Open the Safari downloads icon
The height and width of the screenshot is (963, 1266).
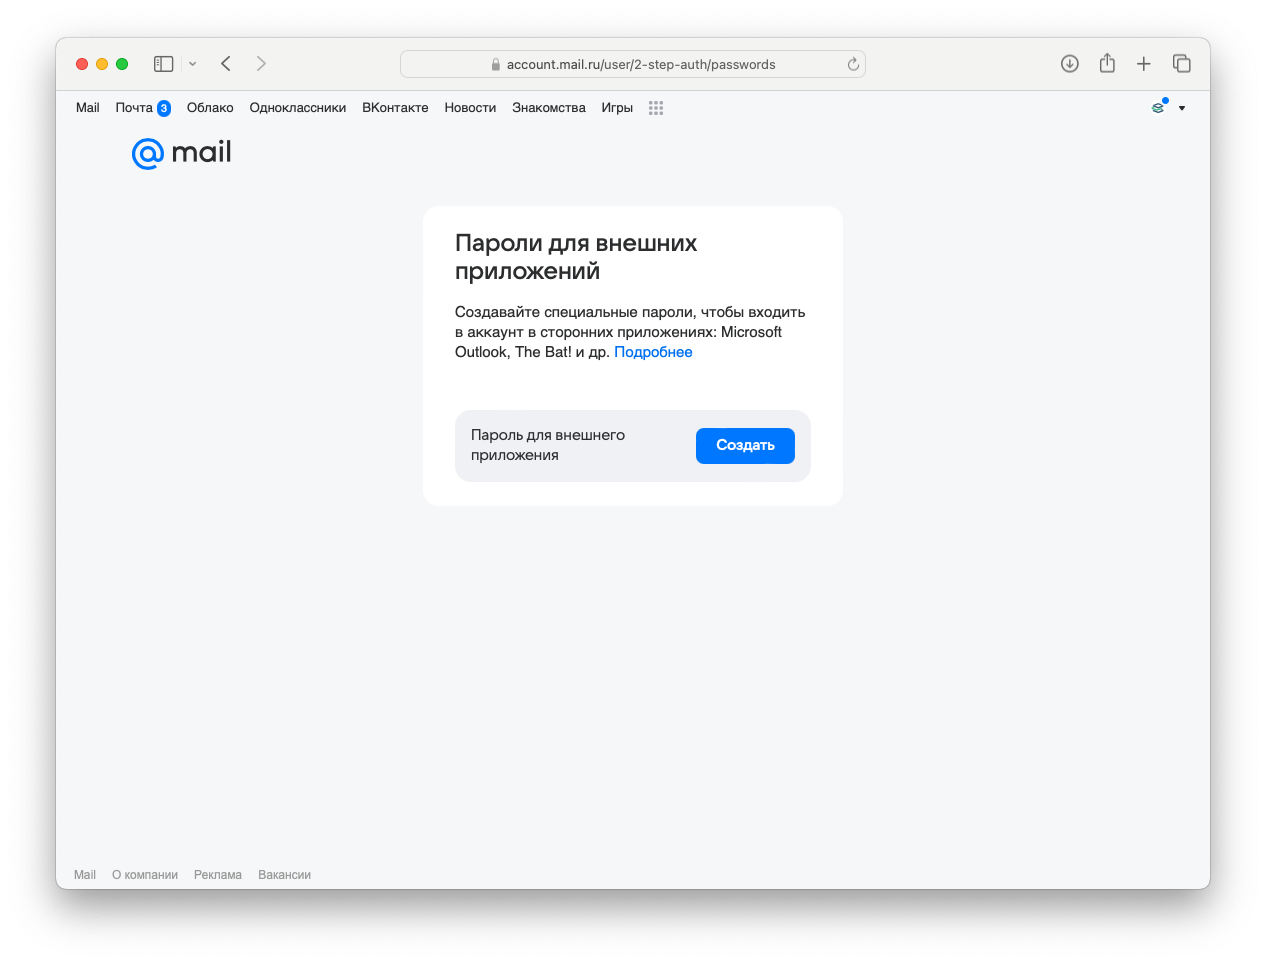(1070, 64)
